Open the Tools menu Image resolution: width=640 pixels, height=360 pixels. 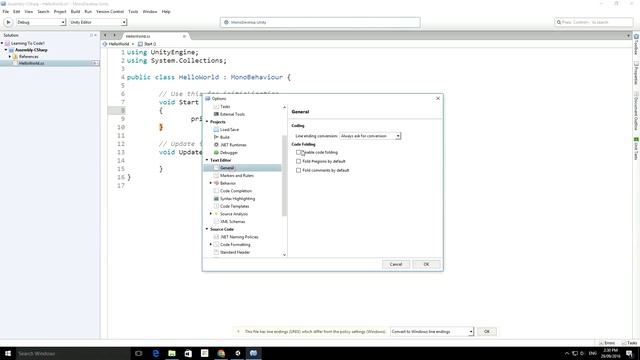[x=133, y=12]
